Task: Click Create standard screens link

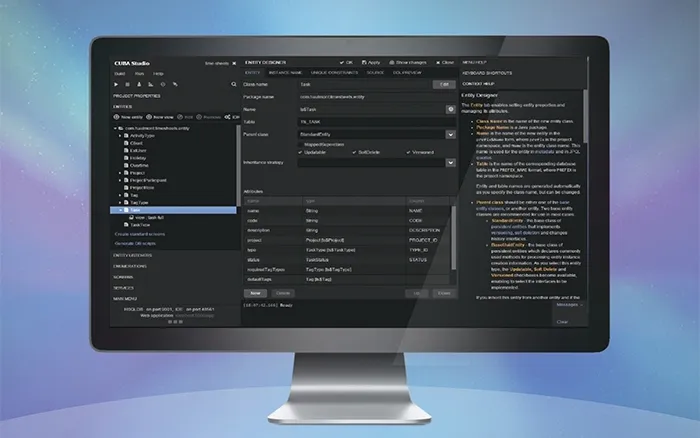Action: pos(140,234)
